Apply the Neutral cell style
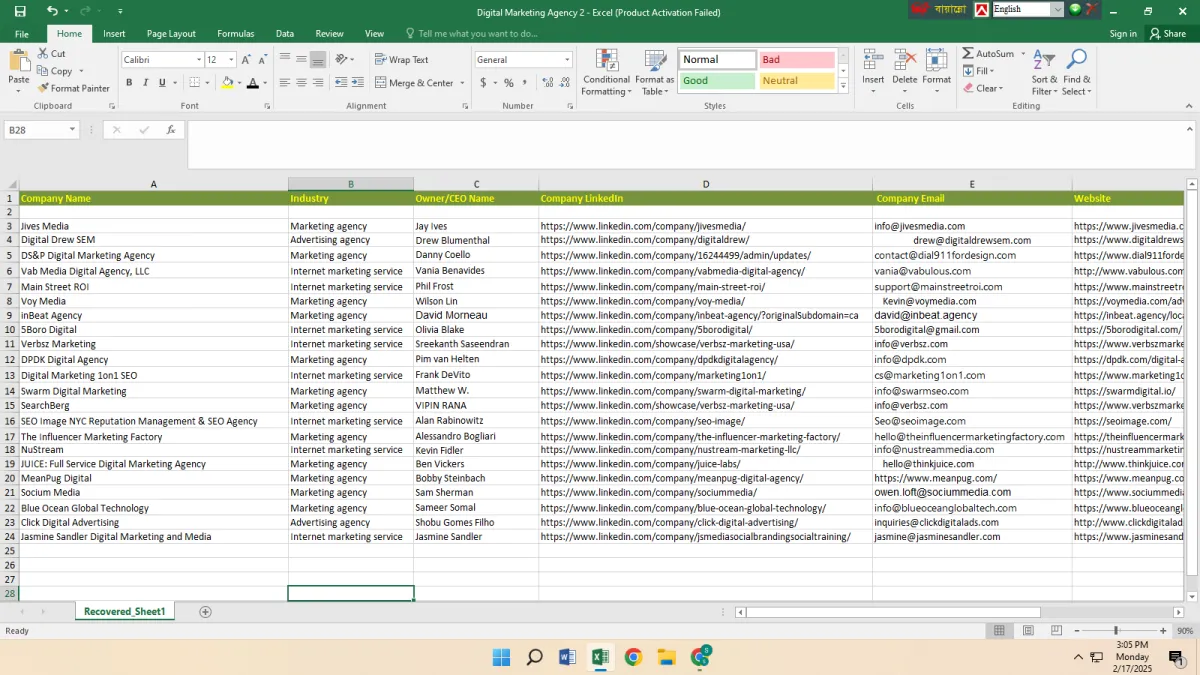1200x675 pixels. (796, 81)
